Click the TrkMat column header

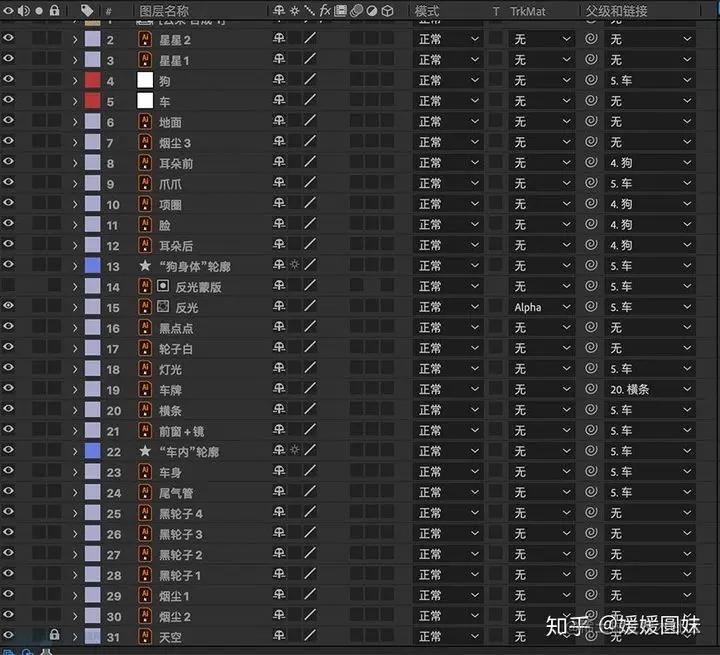(x=528, y=11)
